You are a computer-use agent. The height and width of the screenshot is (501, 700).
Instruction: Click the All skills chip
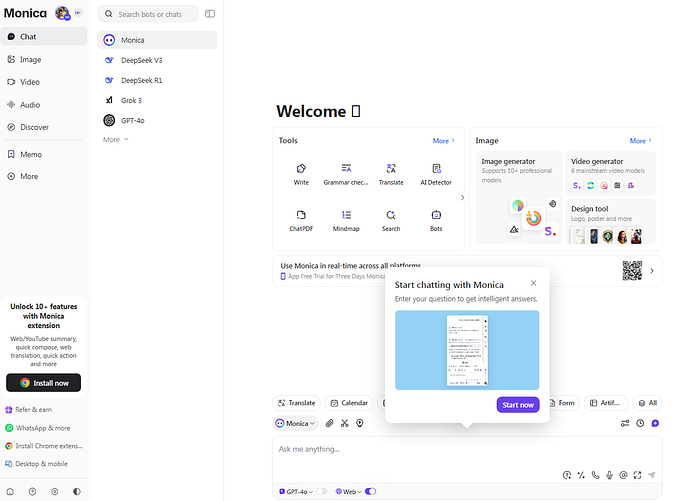pyautogui.click(x=648, y=403)
